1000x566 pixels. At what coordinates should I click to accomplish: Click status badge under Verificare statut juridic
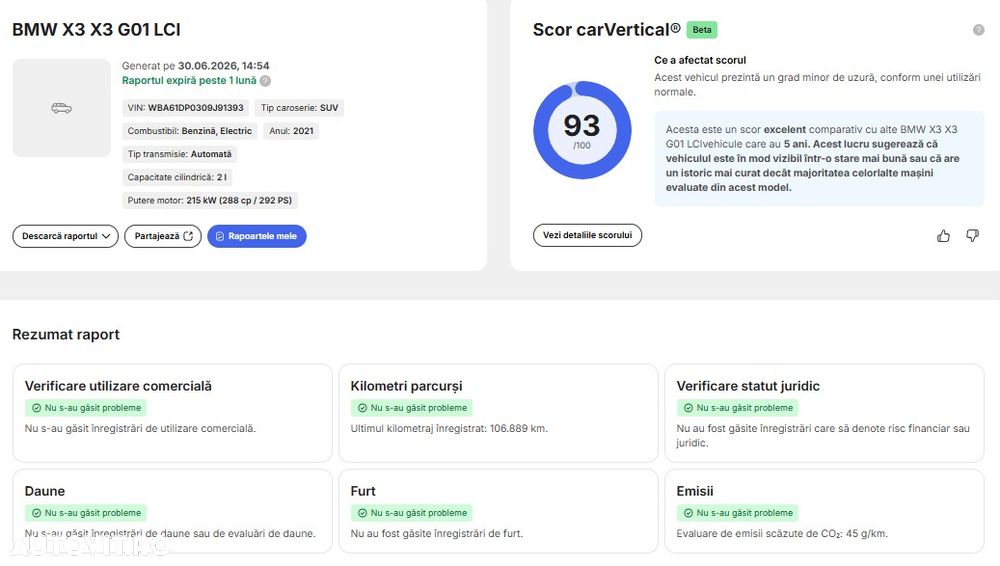[737, 408]
